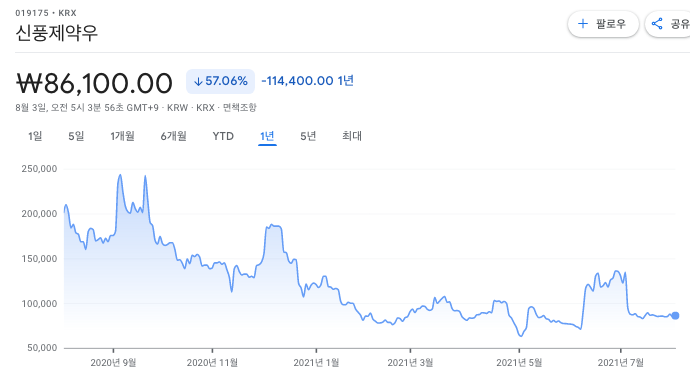Click the 2021년 3월 axis label

(410, 363)
